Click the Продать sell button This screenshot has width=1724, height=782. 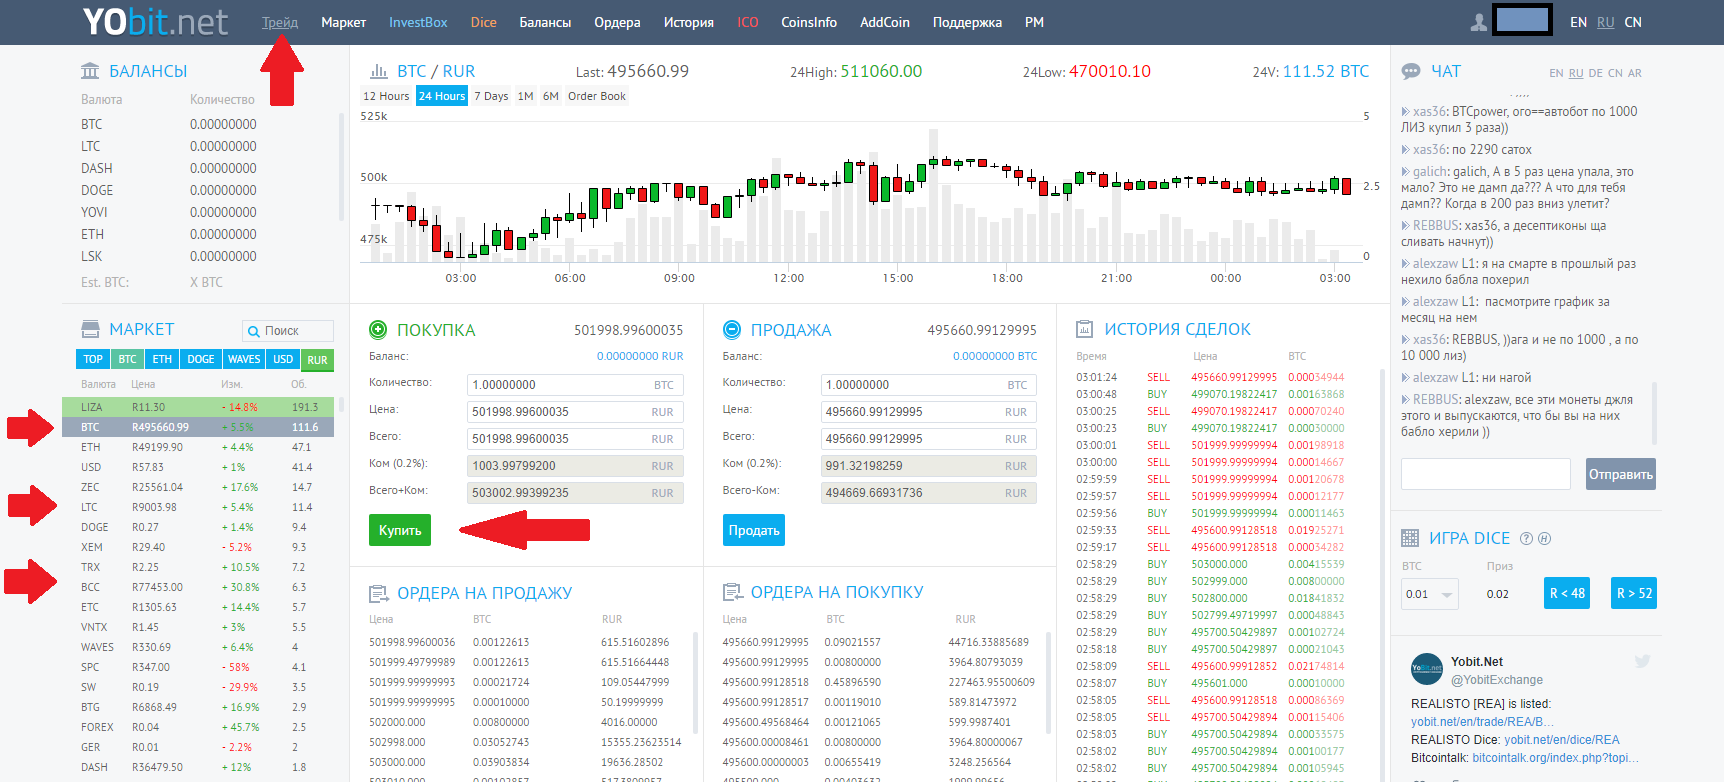pos(754,530)
